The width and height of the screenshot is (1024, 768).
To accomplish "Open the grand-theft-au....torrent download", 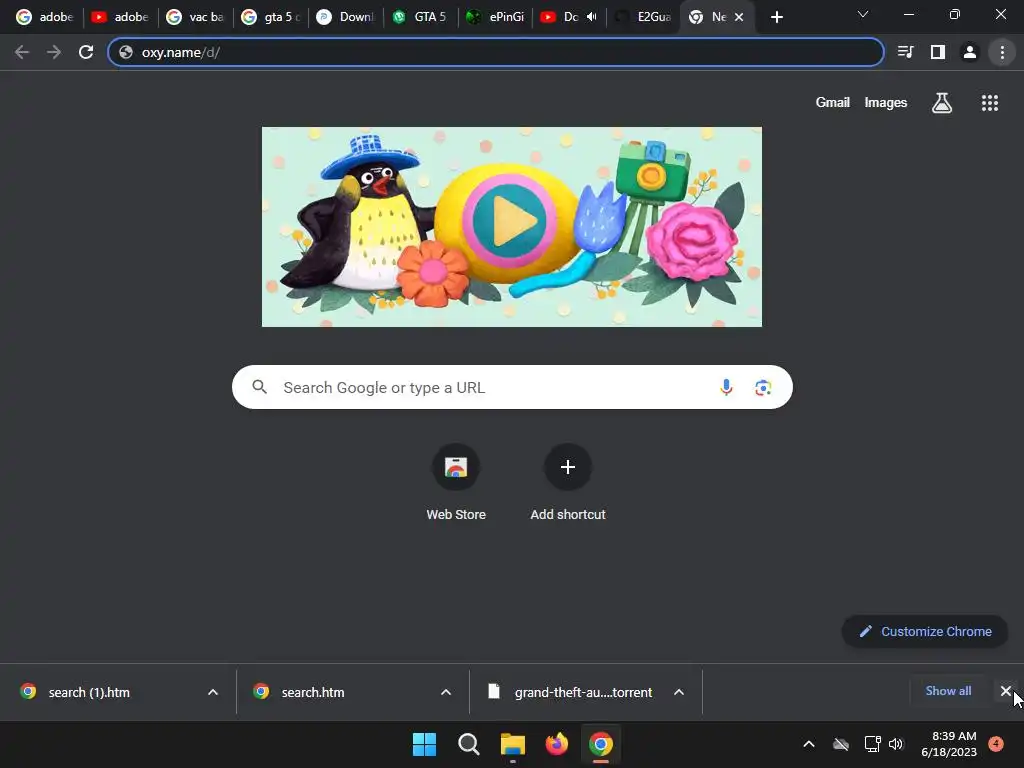I will coord(583,692).
